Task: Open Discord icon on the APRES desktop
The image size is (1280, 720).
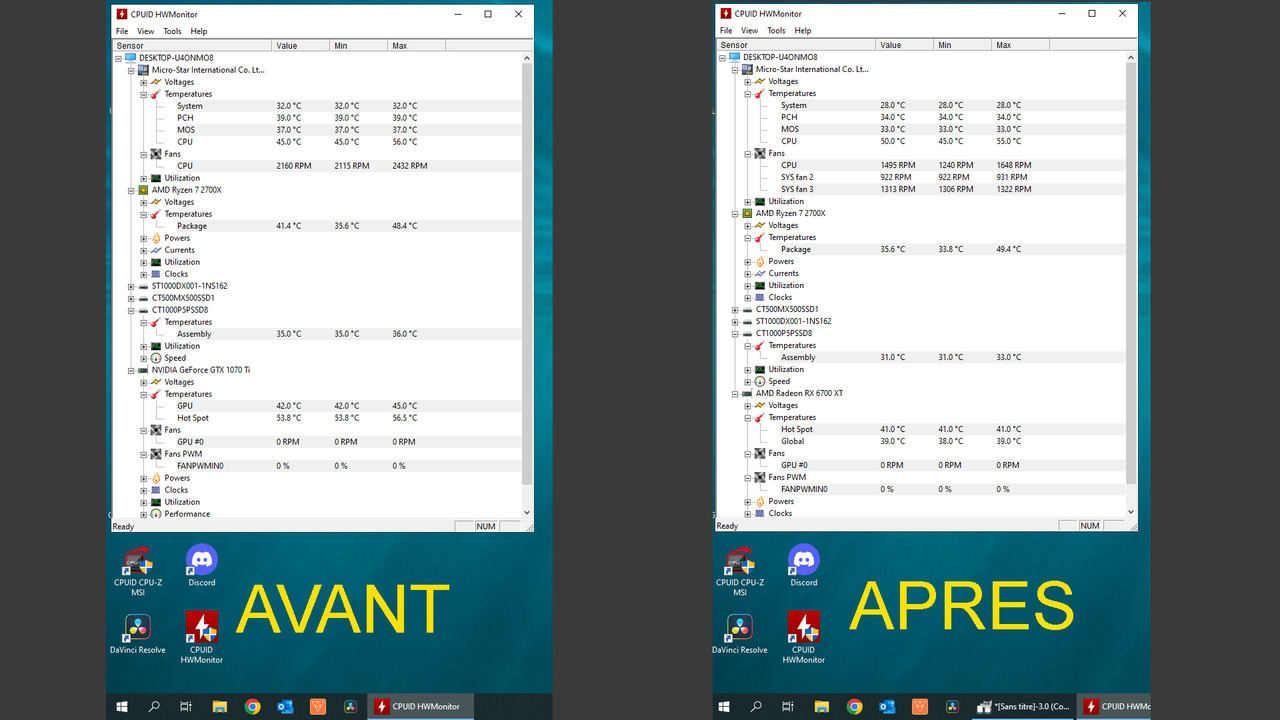Action: 803,566
